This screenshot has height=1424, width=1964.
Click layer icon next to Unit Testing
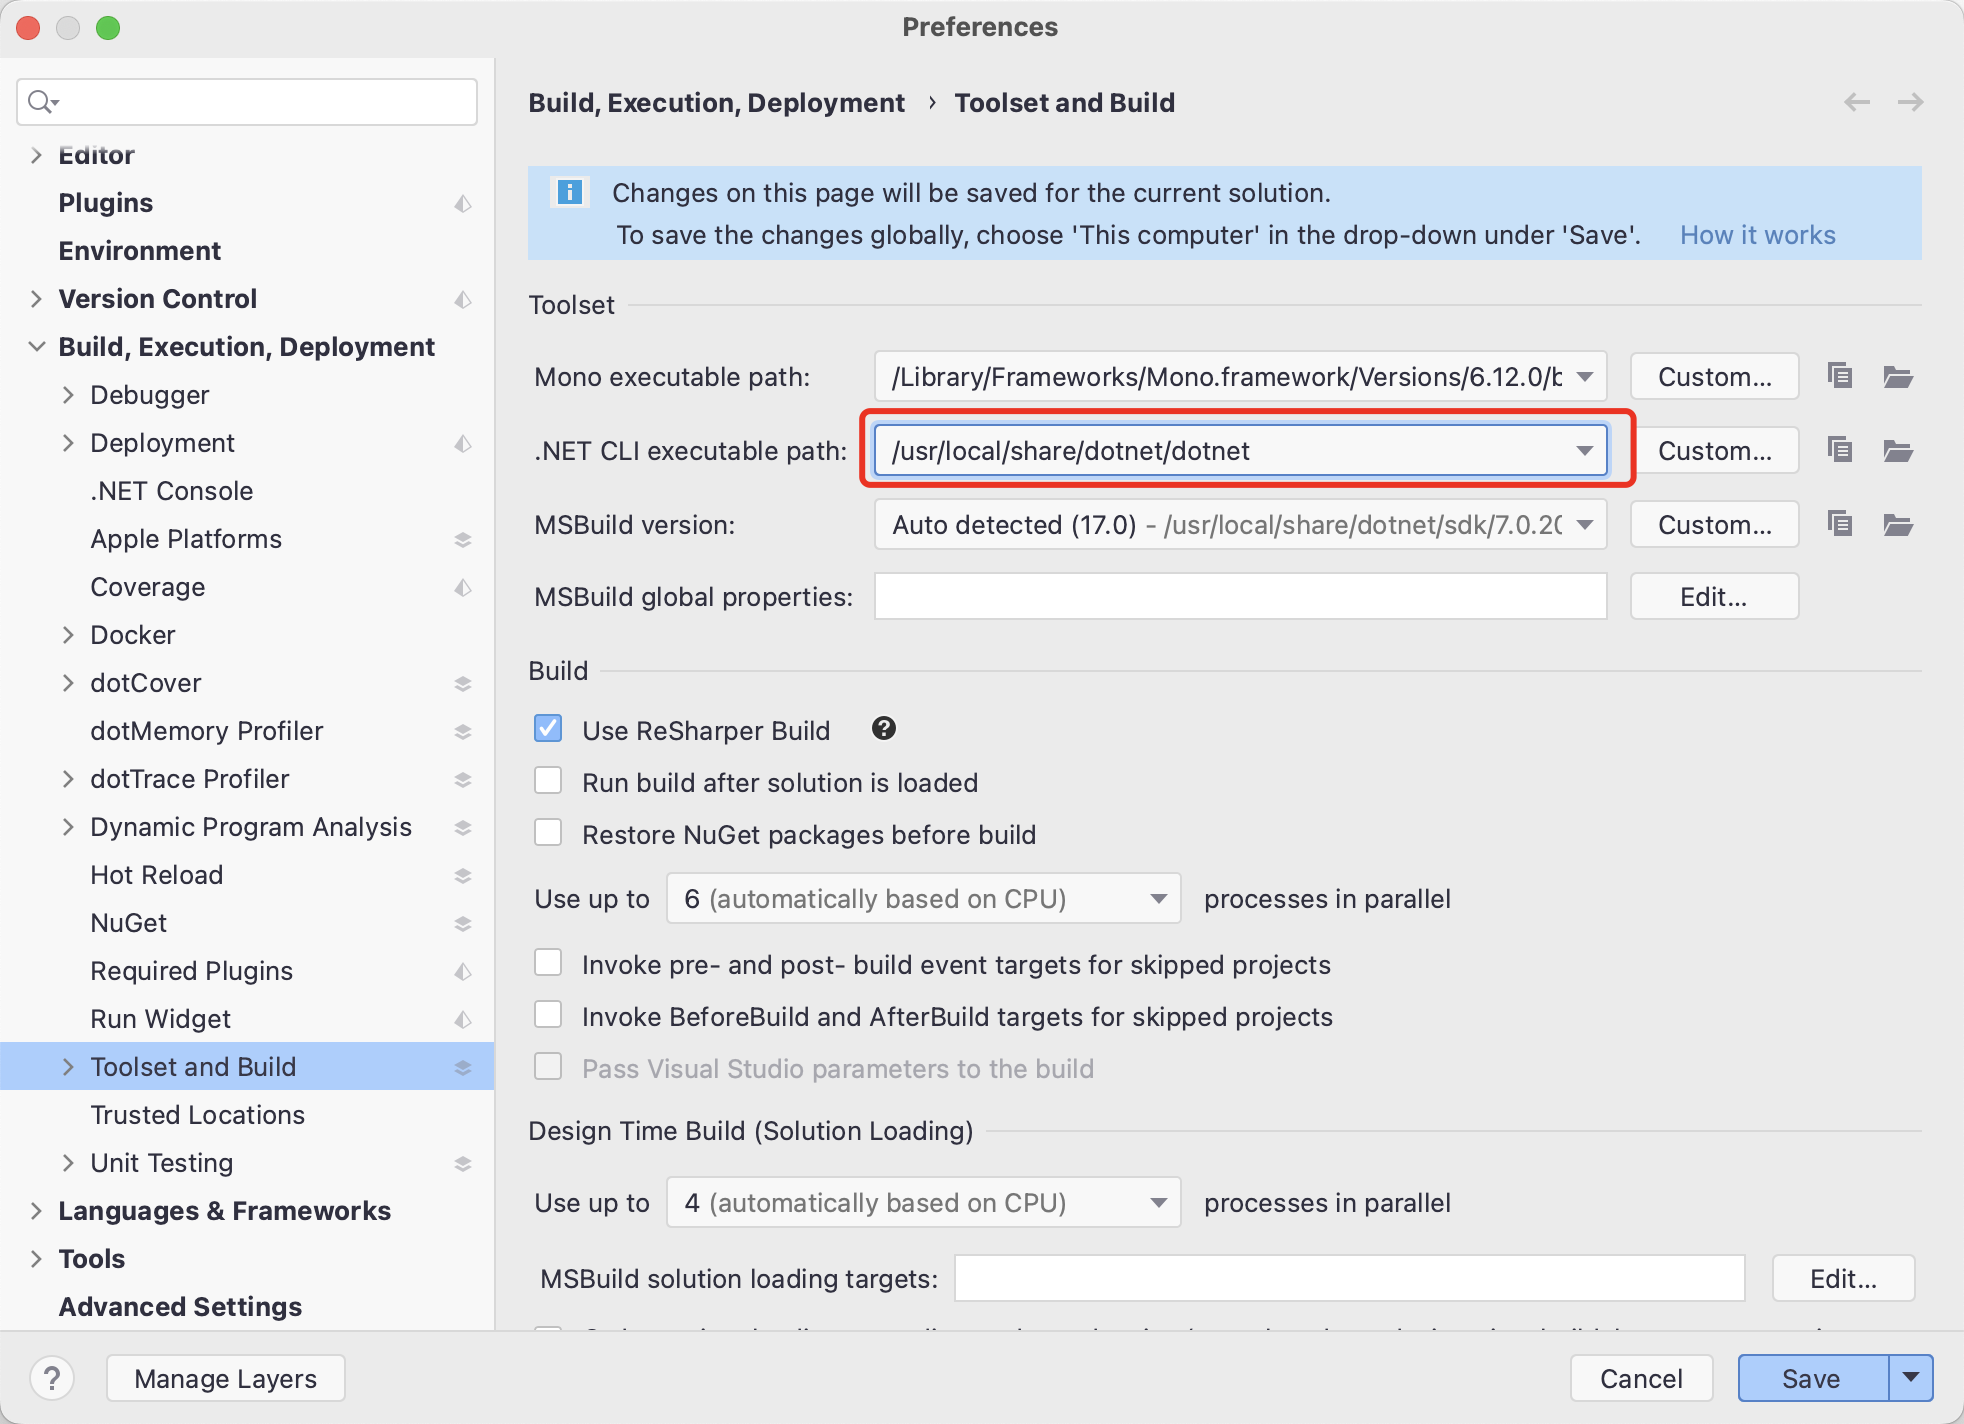pyautogui.click(x=463, y=1163)
